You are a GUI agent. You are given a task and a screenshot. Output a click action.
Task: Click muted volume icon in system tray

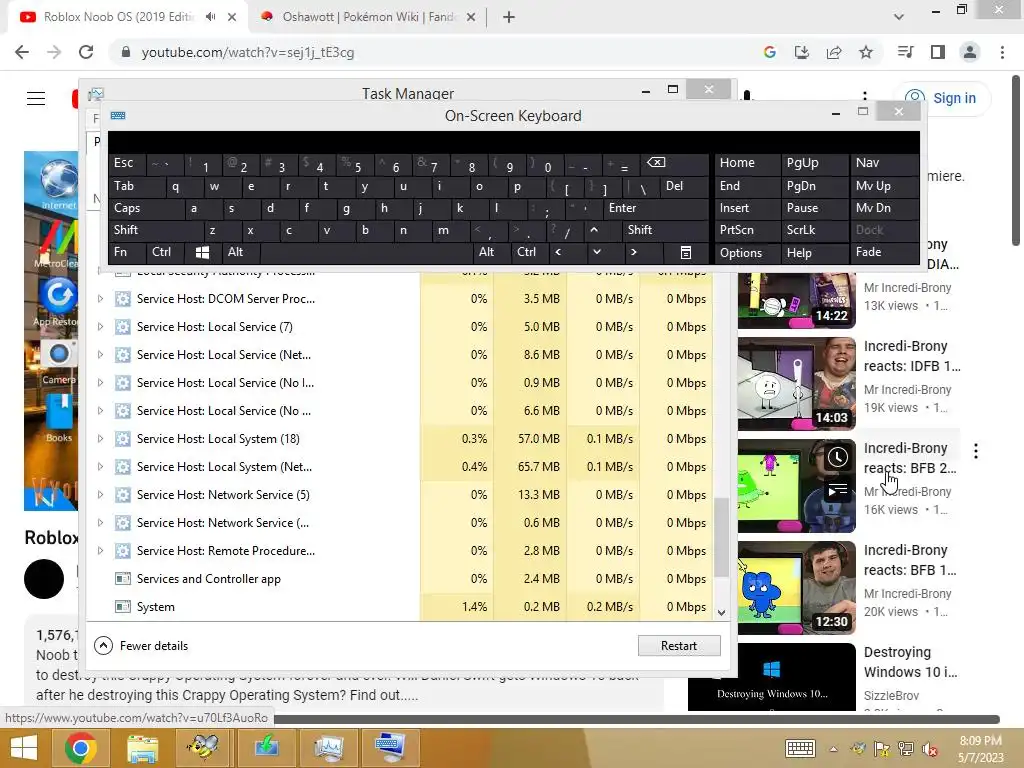click(x=930, y=749)
